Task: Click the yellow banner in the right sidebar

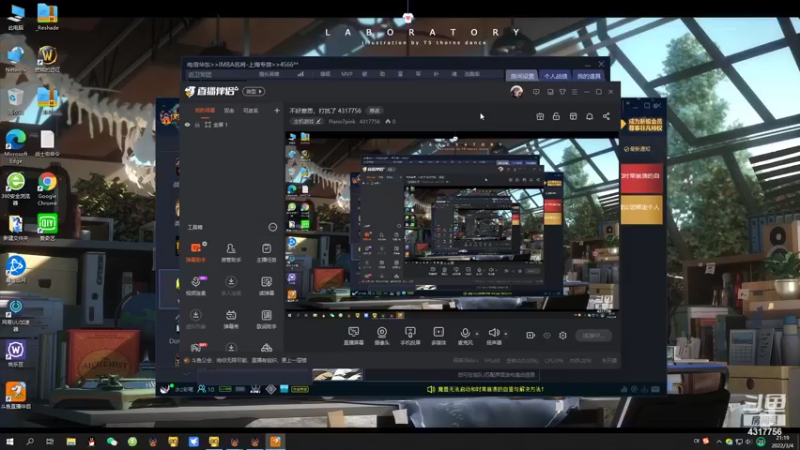Action: [641, 209]
